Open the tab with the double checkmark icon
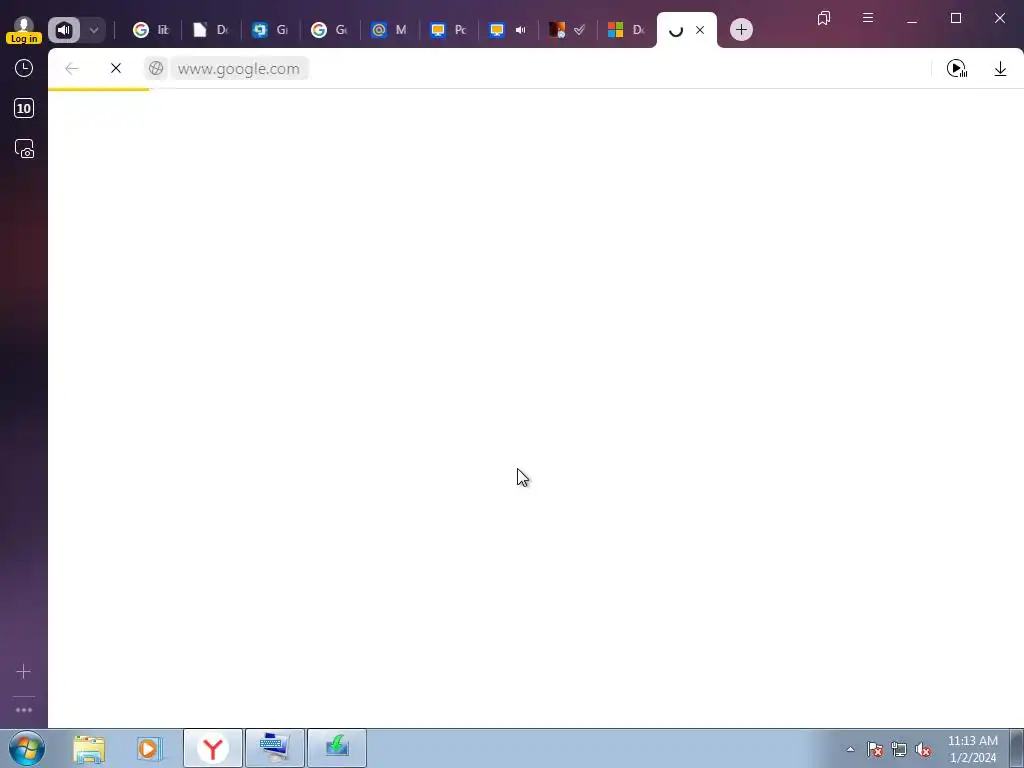This screenshot has height=768, width=1024. 567,30
